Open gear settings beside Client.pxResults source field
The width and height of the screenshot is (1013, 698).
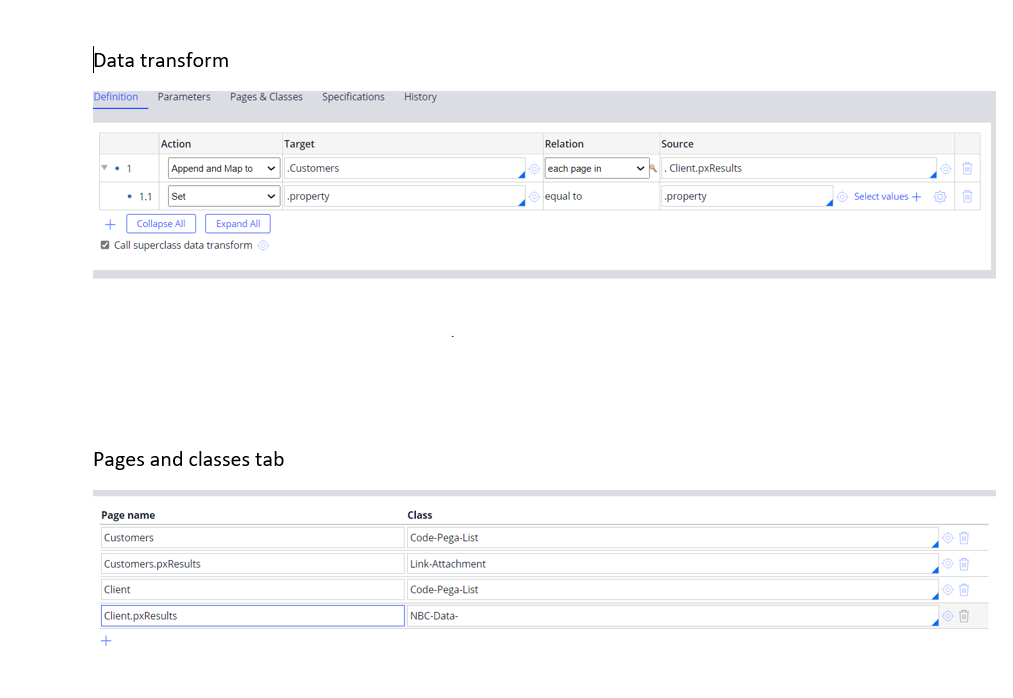coord(946,168)
